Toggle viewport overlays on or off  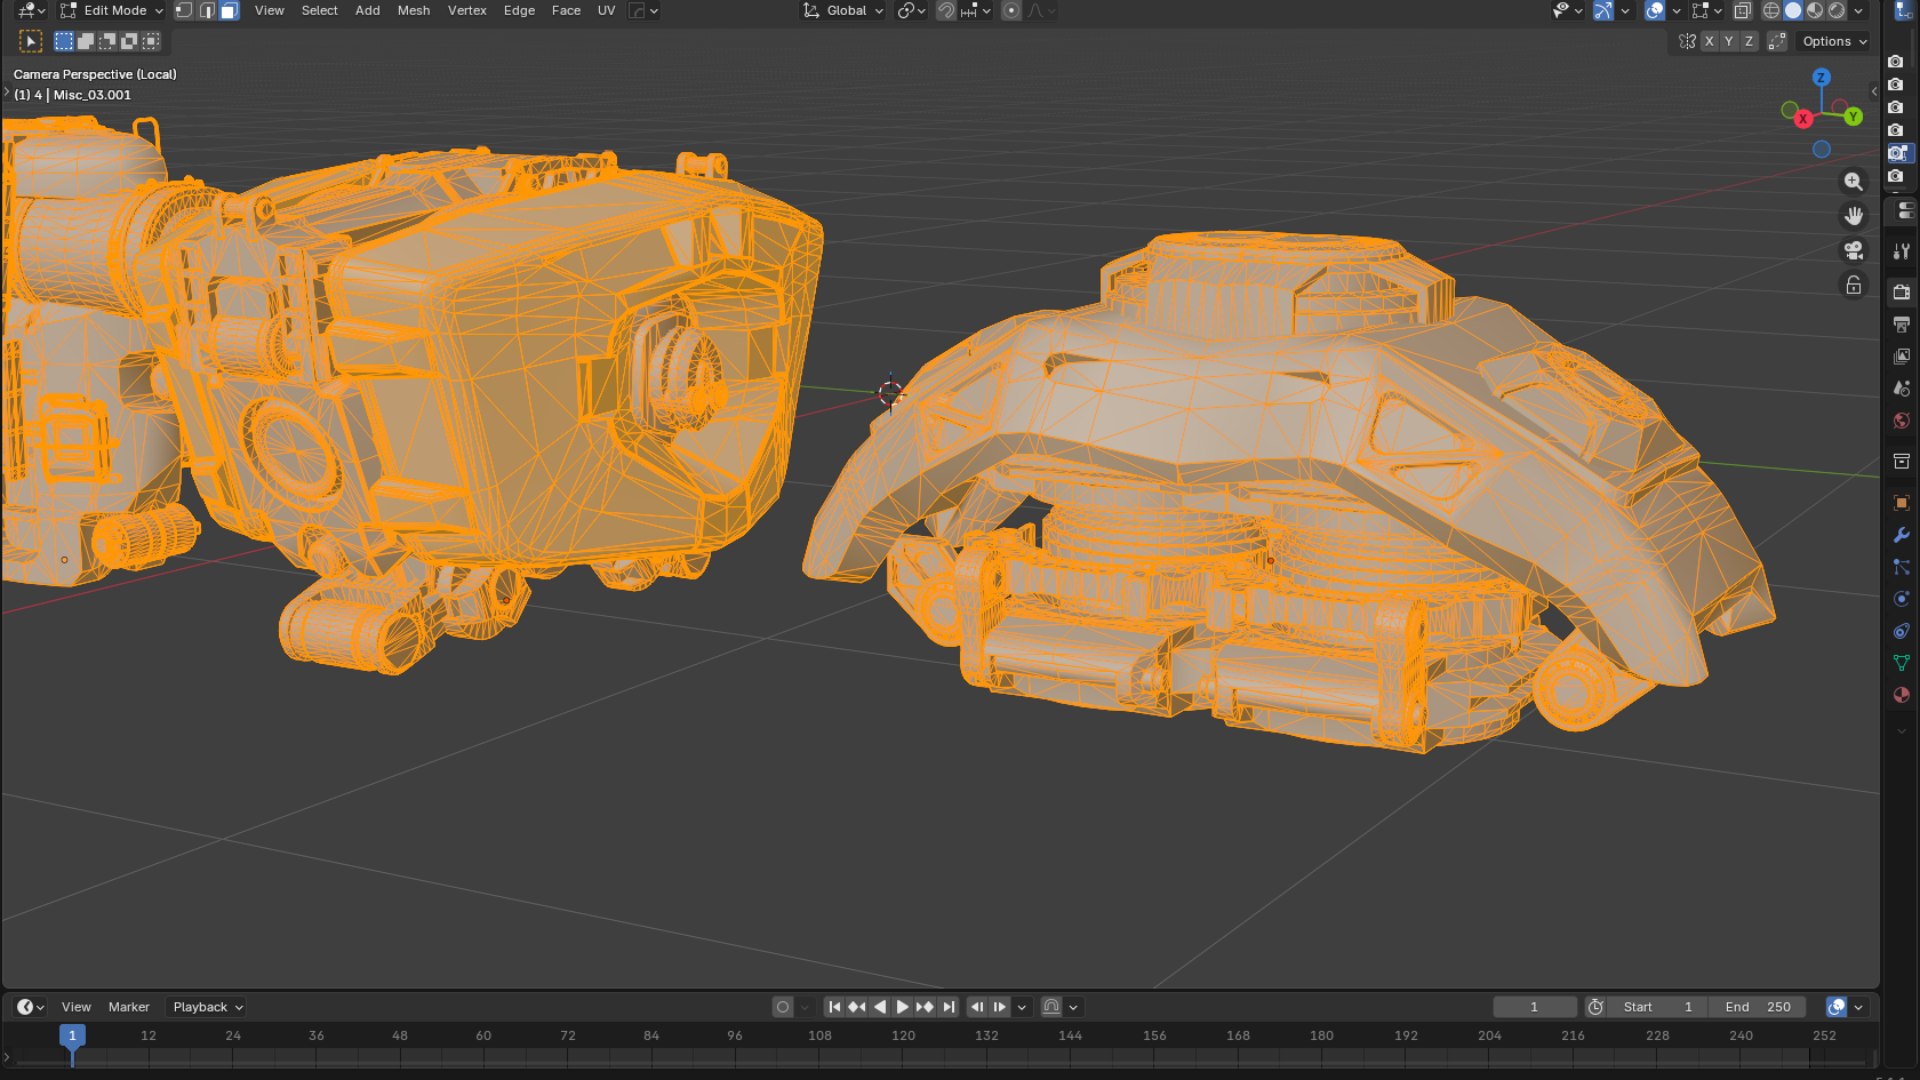[1655, 11]
